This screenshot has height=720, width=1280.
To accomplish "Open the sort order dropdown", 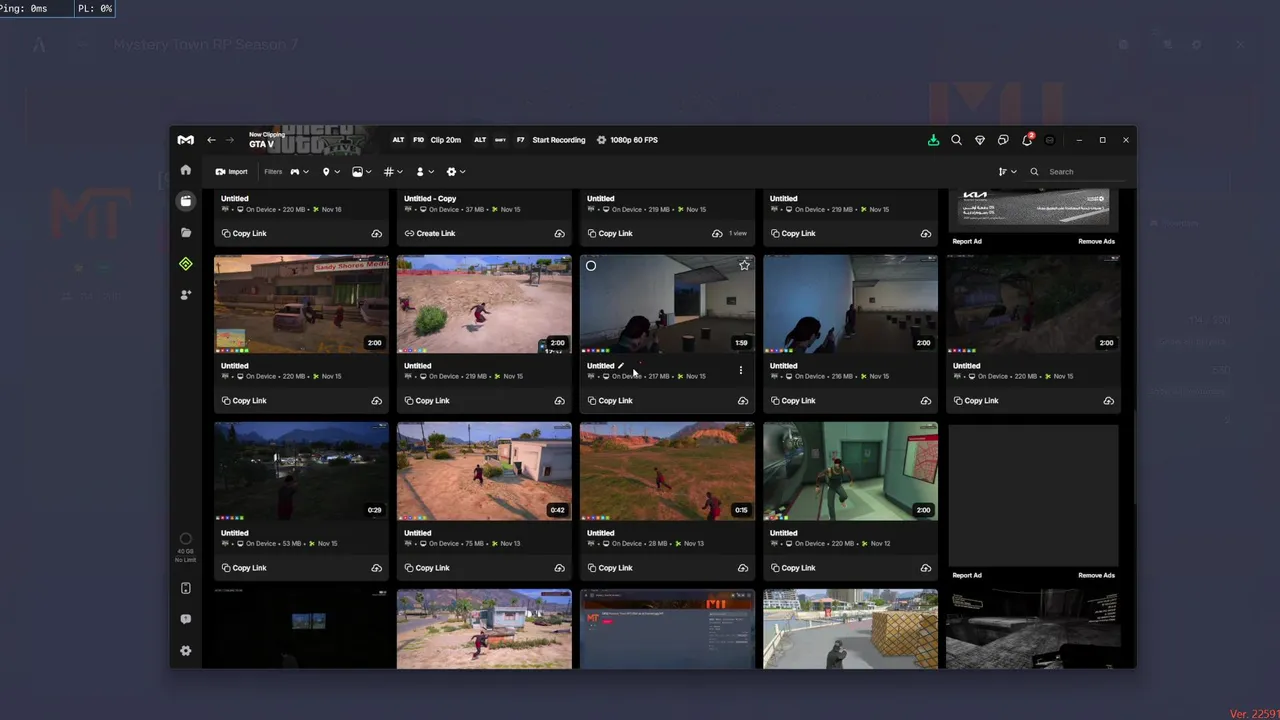I will (x=1007, y=172).
